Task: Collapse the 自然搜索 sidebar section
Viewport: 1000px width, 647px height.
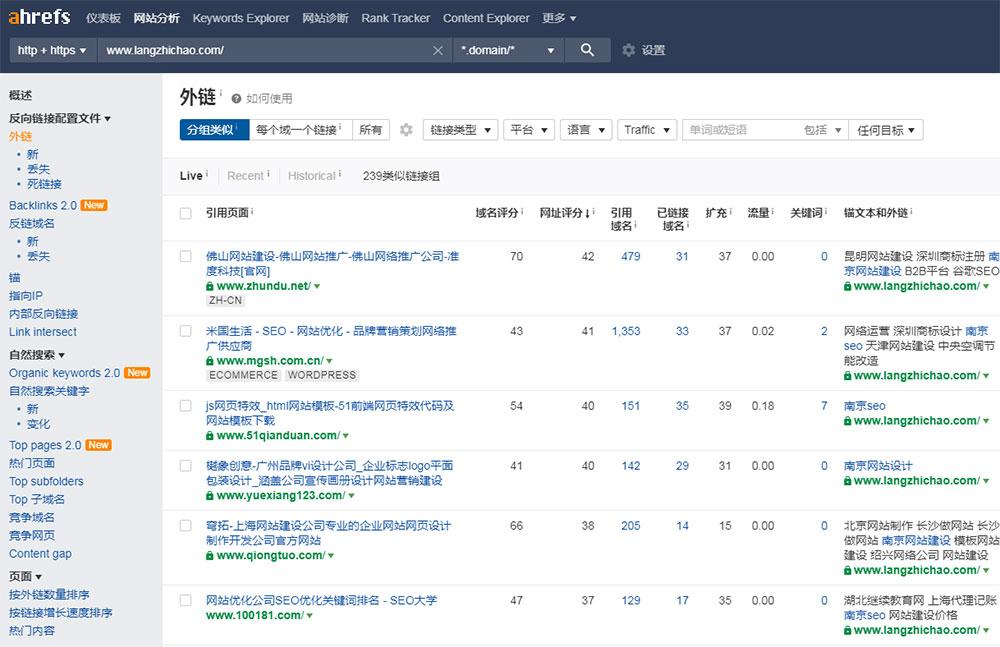Action: (x=37, y=355)
